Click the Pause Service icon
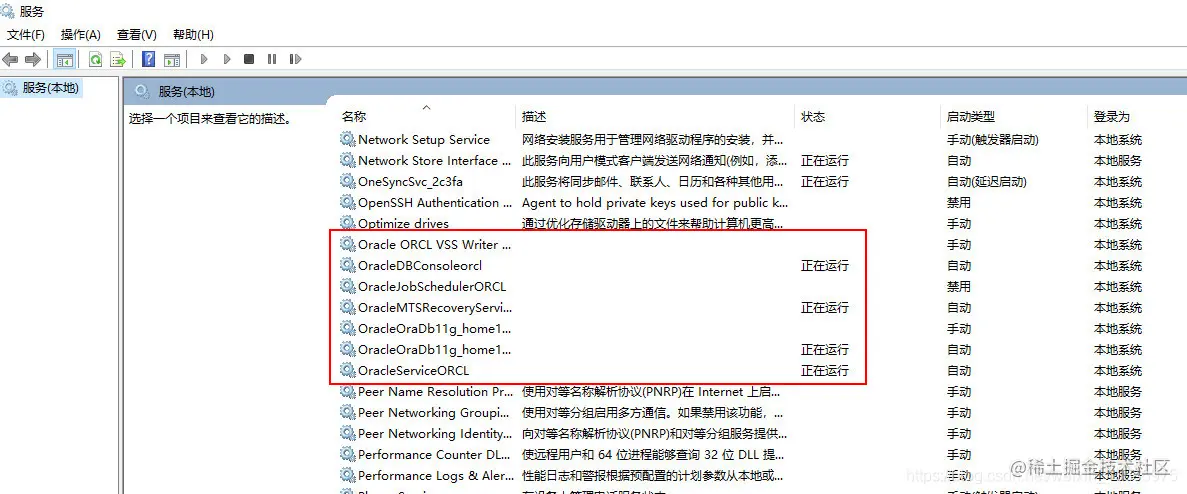The width and height of the screenshot is (1187, 494). (x=272, y=59)
